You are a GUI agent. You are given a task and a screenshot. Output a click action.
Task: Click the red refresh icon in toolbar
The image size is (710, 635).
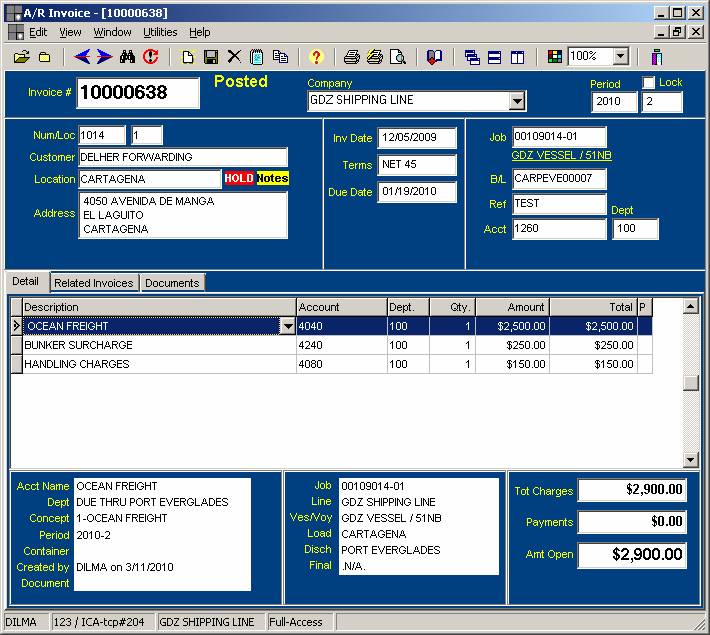(x=151, y=57)
